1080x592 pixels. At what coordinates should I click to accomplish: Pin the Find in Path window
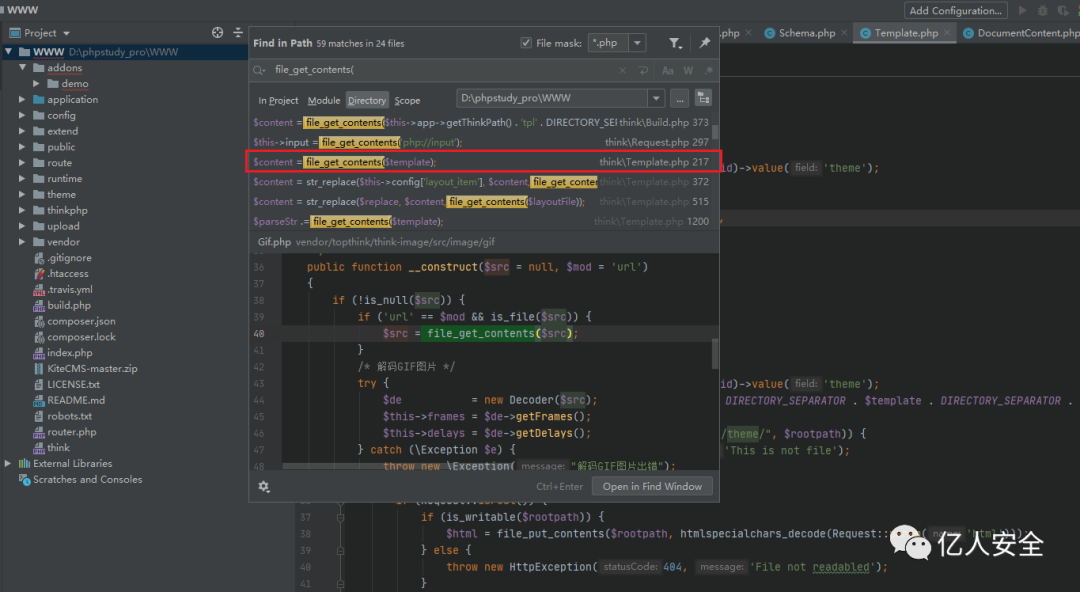705,44
